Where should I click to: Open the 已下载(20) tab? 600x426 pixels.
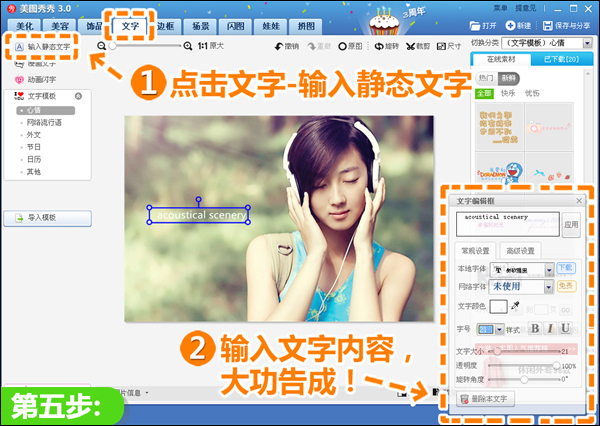pyautogui.click(x=561, y=59)
